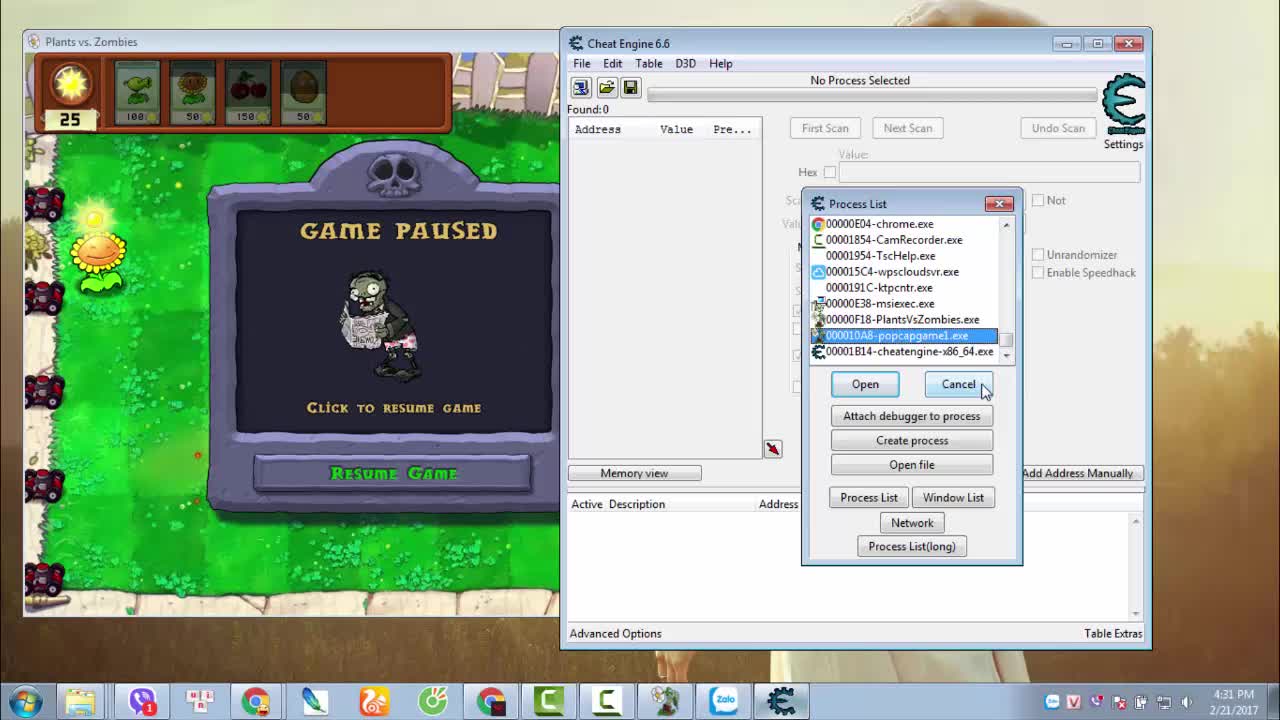The image size is (1280, 720).
Task: Select chrome.exe process entry
Action: click(x=904, y=224)
